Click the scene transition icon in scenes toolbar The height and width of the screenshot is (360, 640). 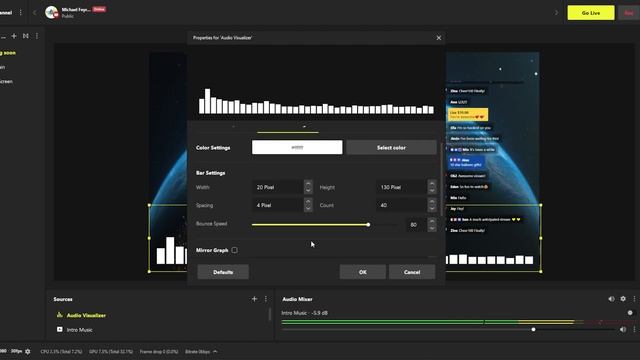(26, 36)
